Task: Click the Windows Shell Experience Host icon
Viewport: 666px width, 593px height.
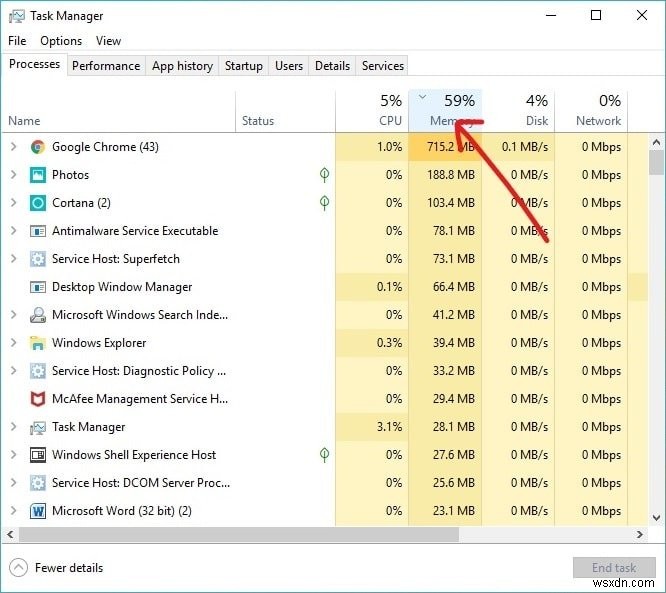Action: click(x=38, y=455)
